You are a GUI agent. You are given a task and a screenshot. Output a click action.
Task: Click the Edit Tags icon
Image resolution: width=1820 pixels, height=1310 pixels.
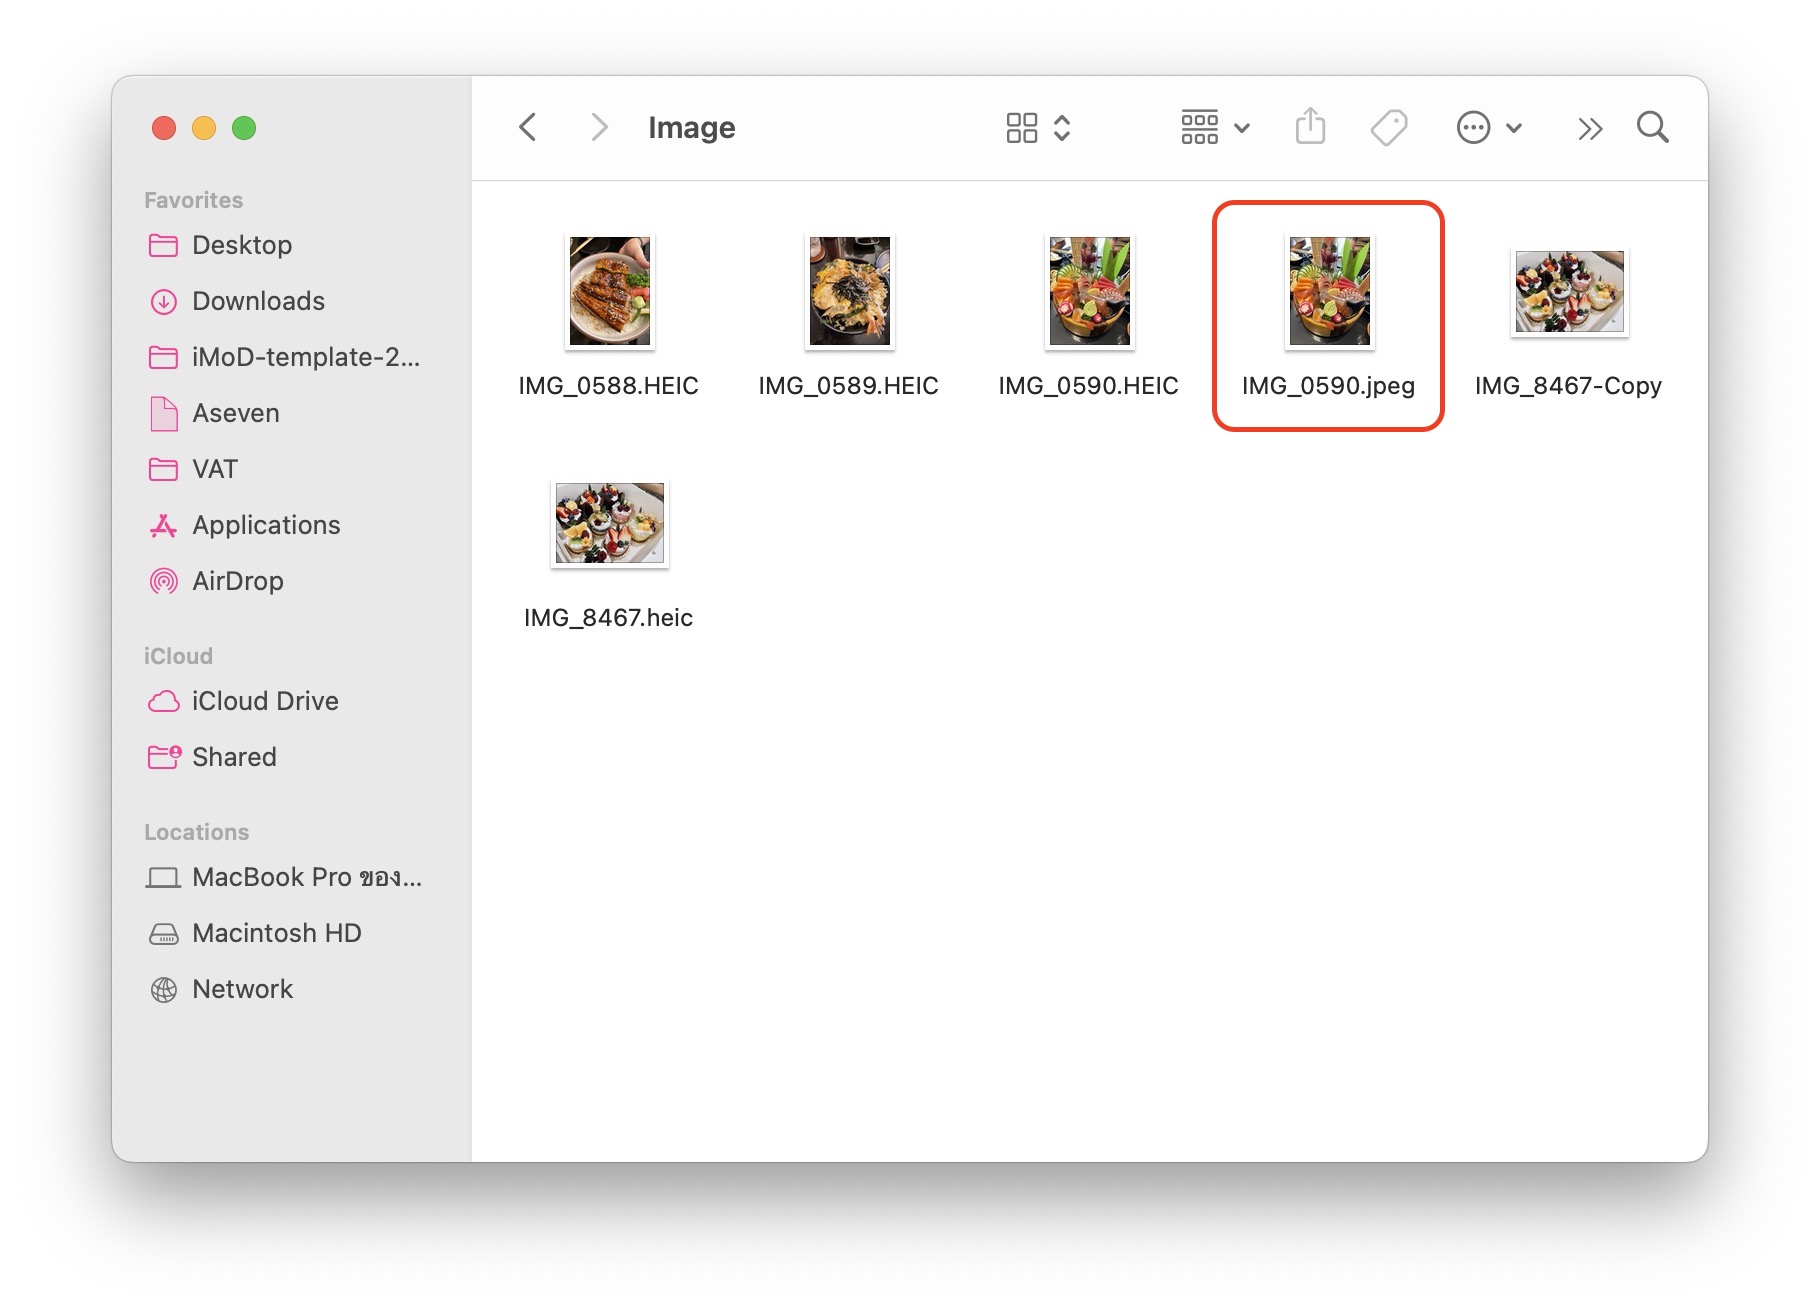[x=1388, y=128]
